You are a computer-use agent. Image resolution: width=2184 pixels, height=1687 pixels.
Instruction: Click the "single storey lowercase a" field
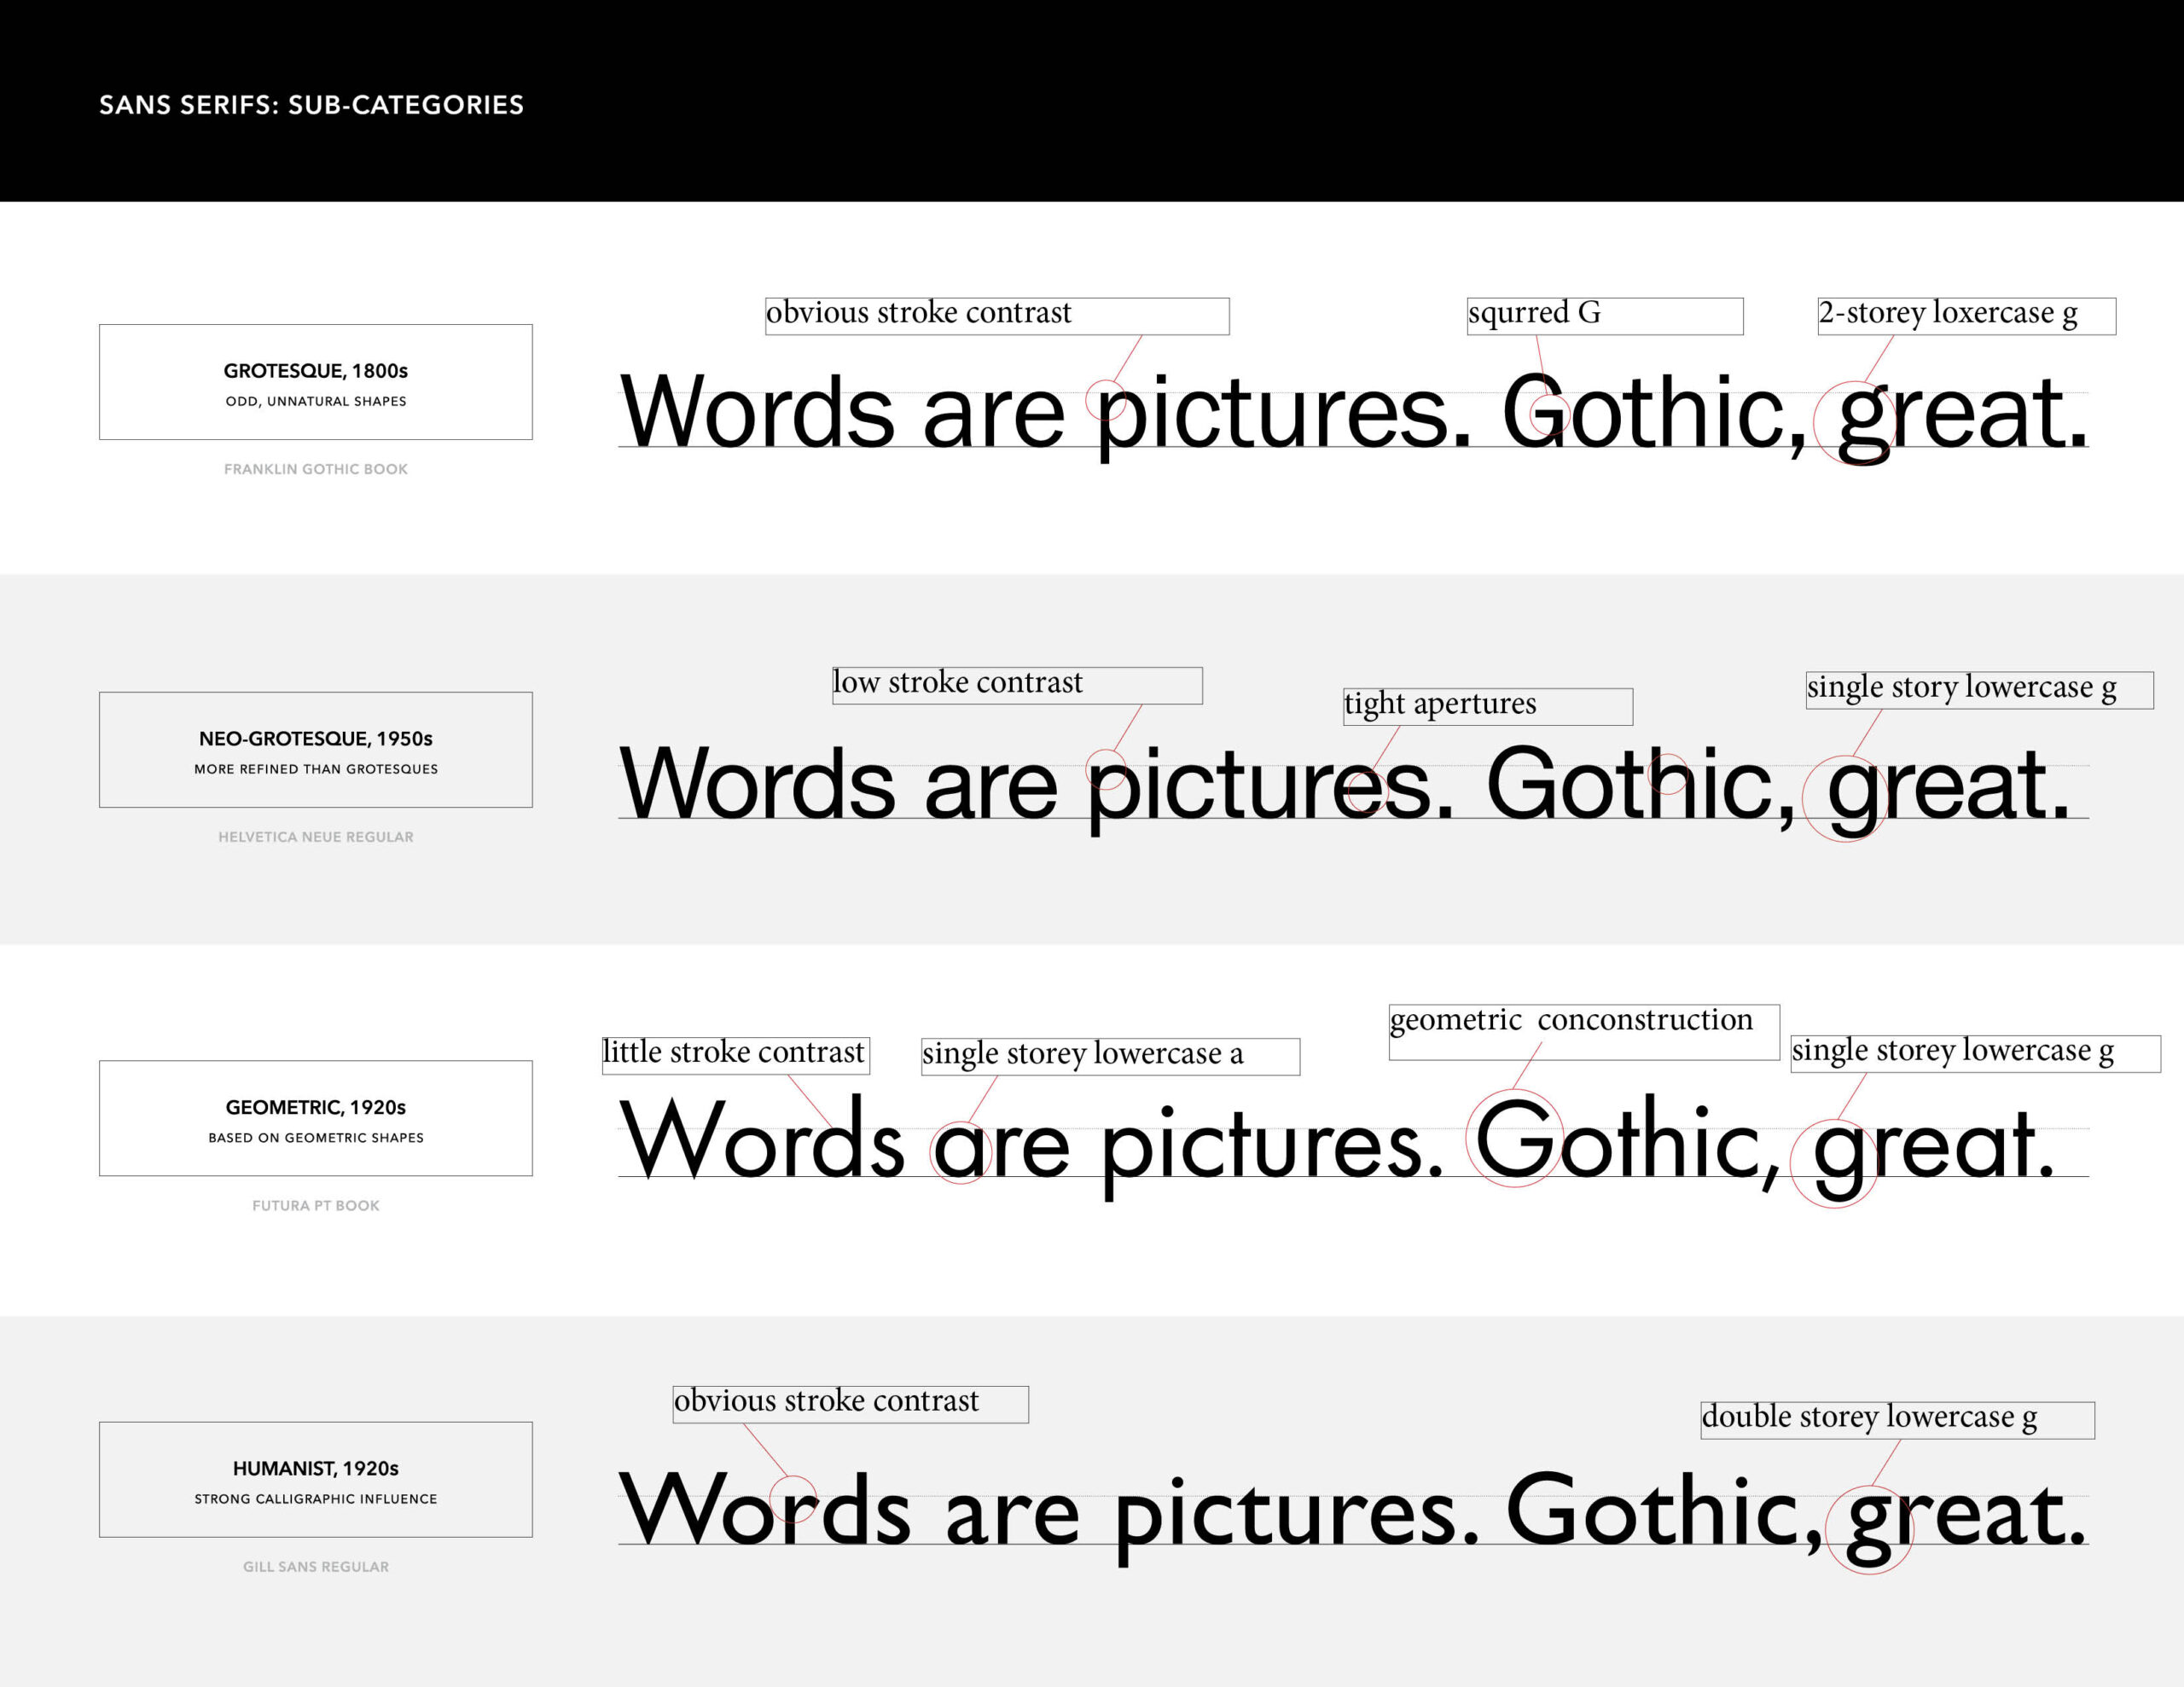tap(1109, 1056)
